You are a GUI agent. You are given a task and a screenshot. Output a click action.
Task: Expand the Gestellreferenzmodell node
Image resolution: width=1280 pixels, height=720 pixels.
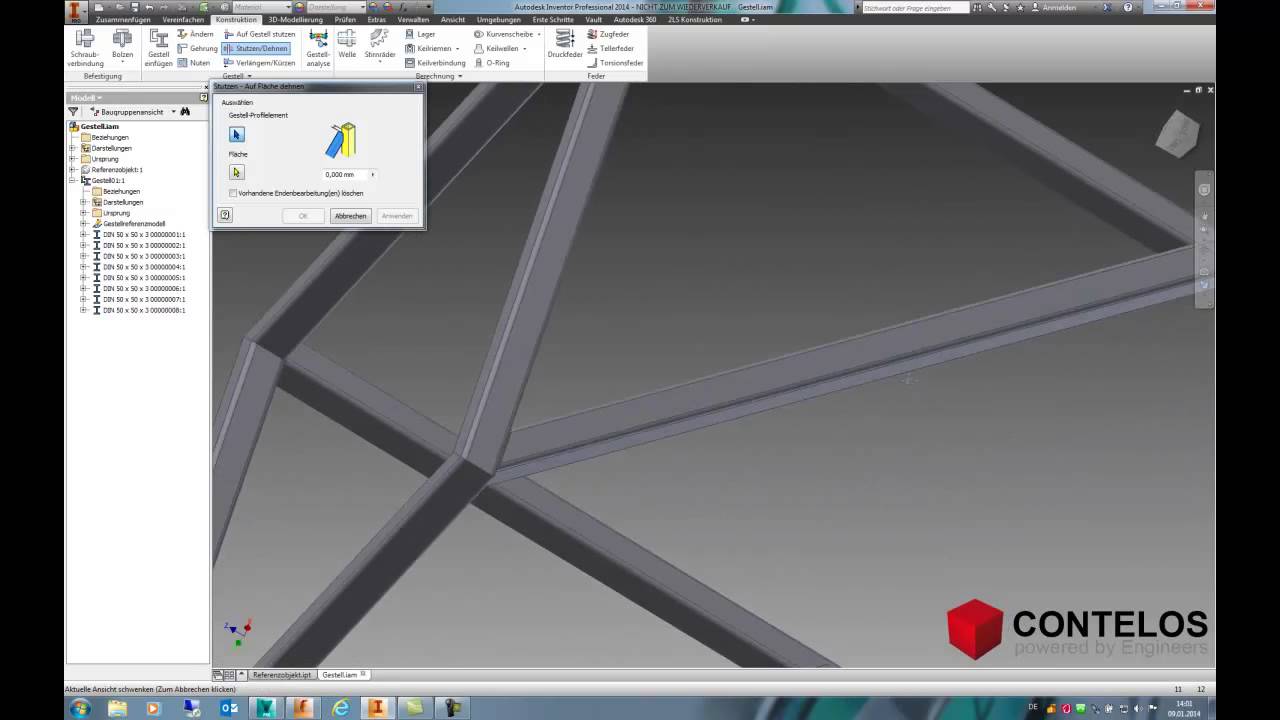point(84,224)
